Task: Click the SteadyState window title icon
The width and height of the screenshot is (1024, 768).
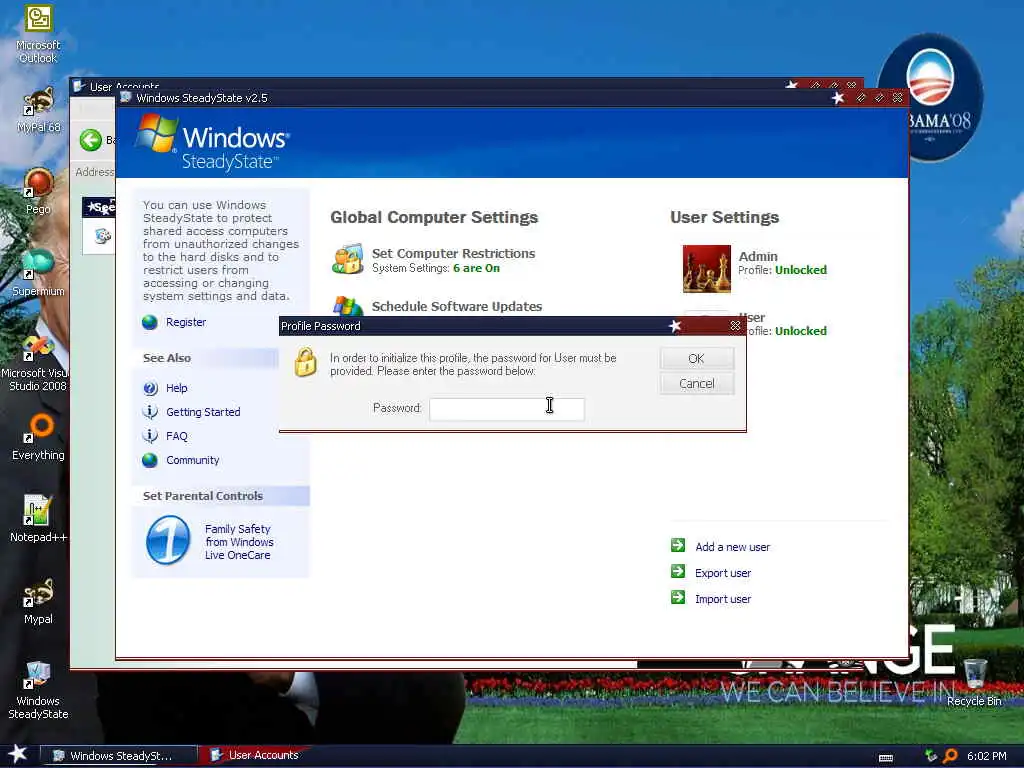Action: click(x=126, y=98)
